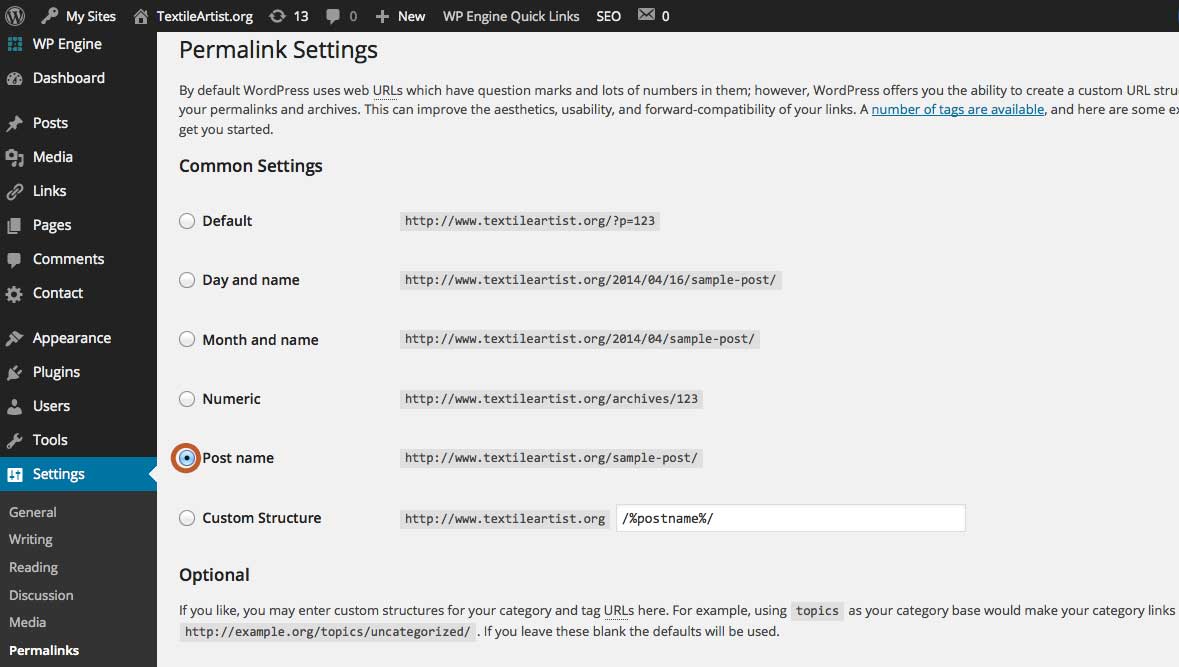Open Tools via its wrench icon
This screenshot has height=667, width=1179.
pos(14,441)
